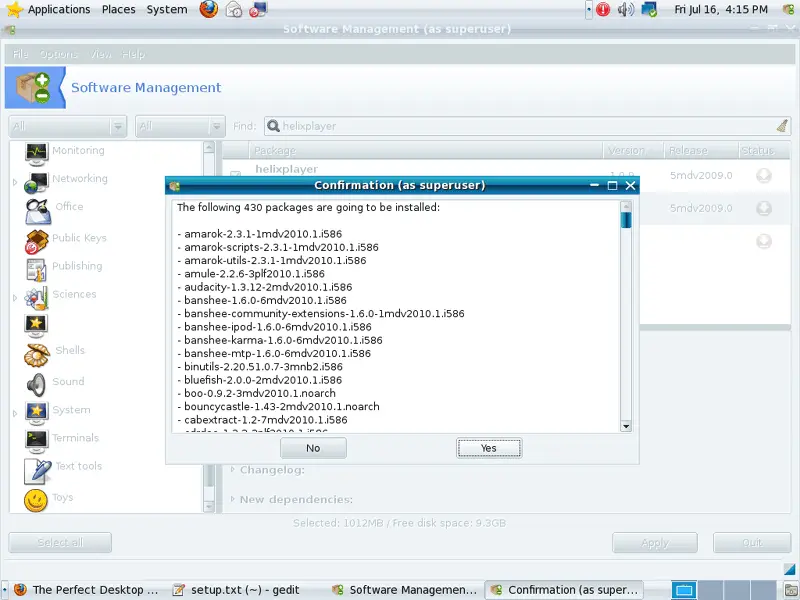Click the bluefish-2.0.0-2mdv2010.1.i586 line

tap(260, 380)
